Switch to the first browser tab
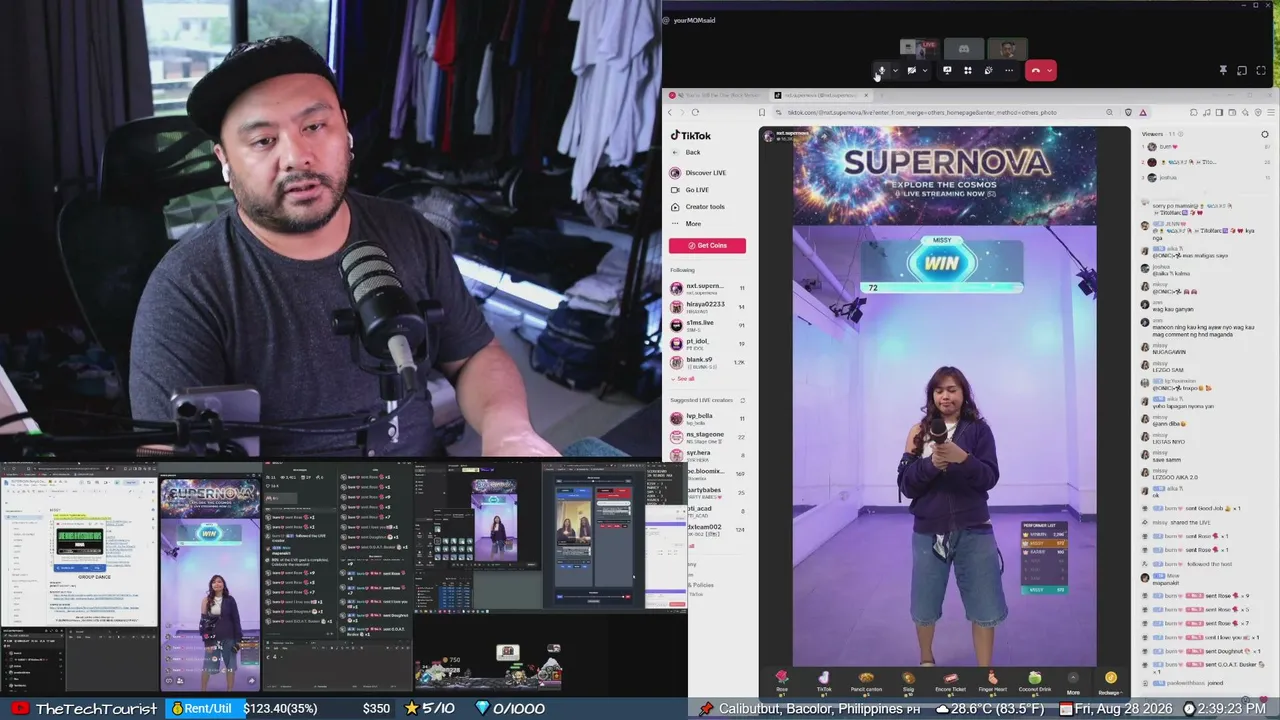 point(717,95)
